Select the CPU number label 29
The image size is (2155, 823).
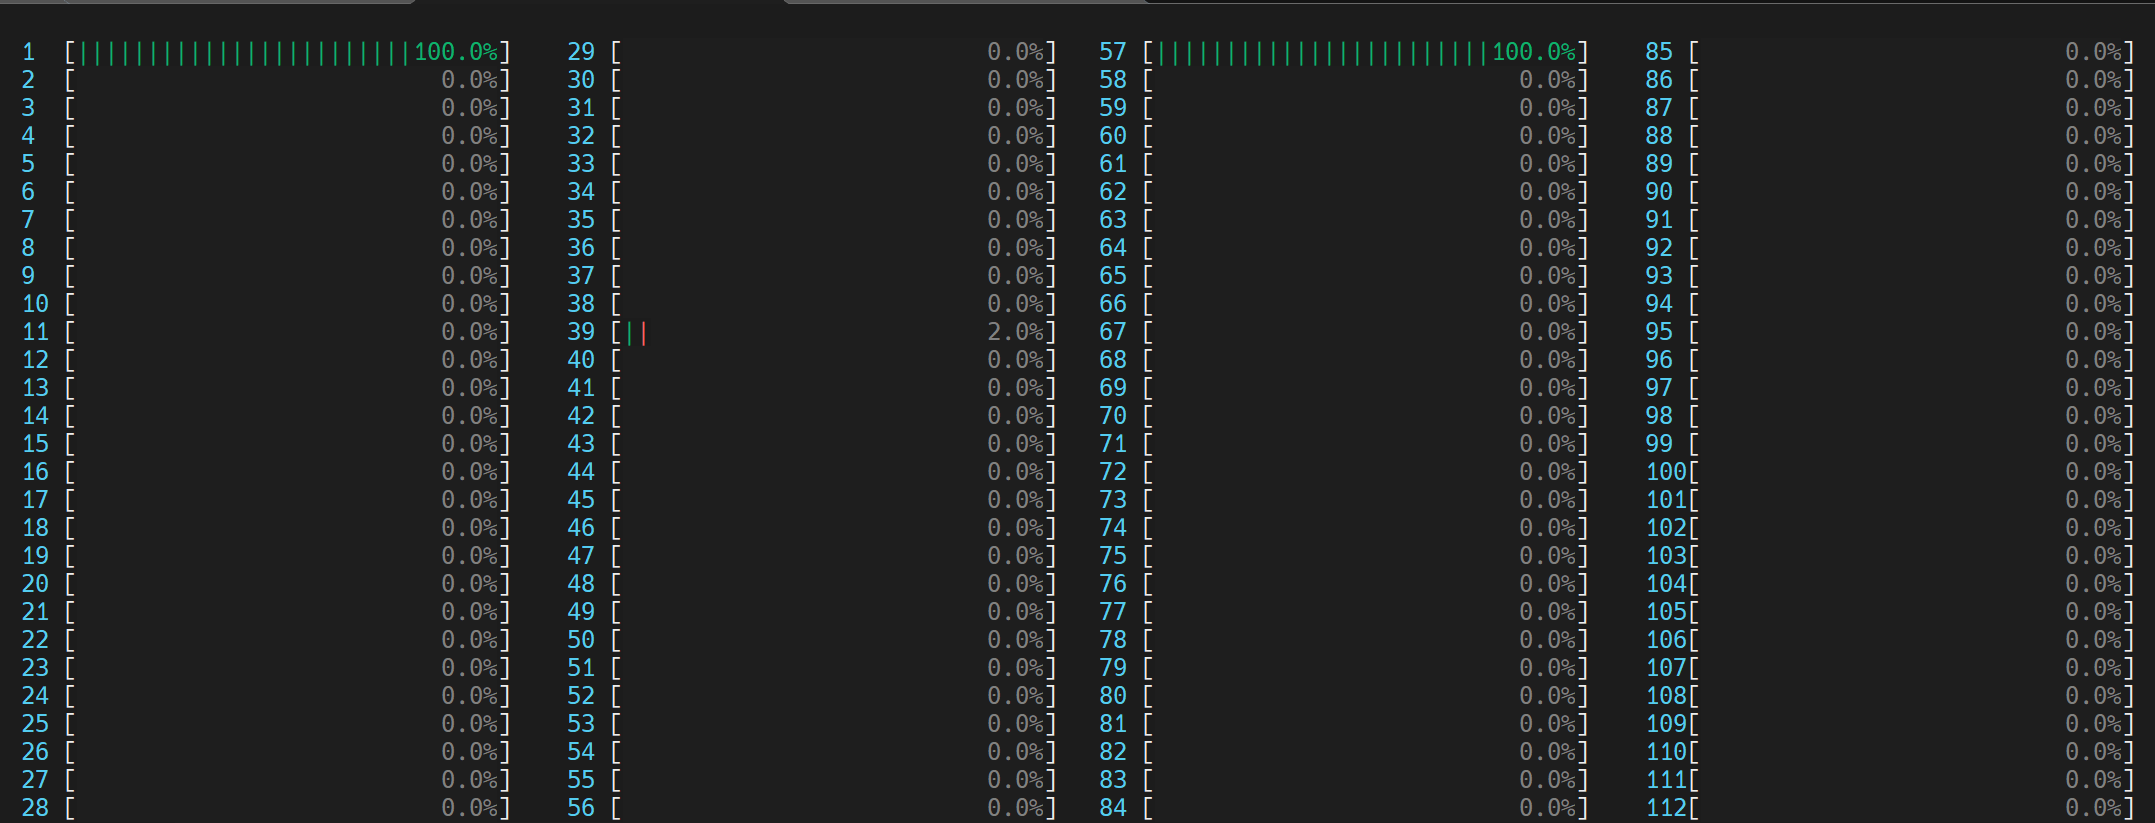(581, 52)
